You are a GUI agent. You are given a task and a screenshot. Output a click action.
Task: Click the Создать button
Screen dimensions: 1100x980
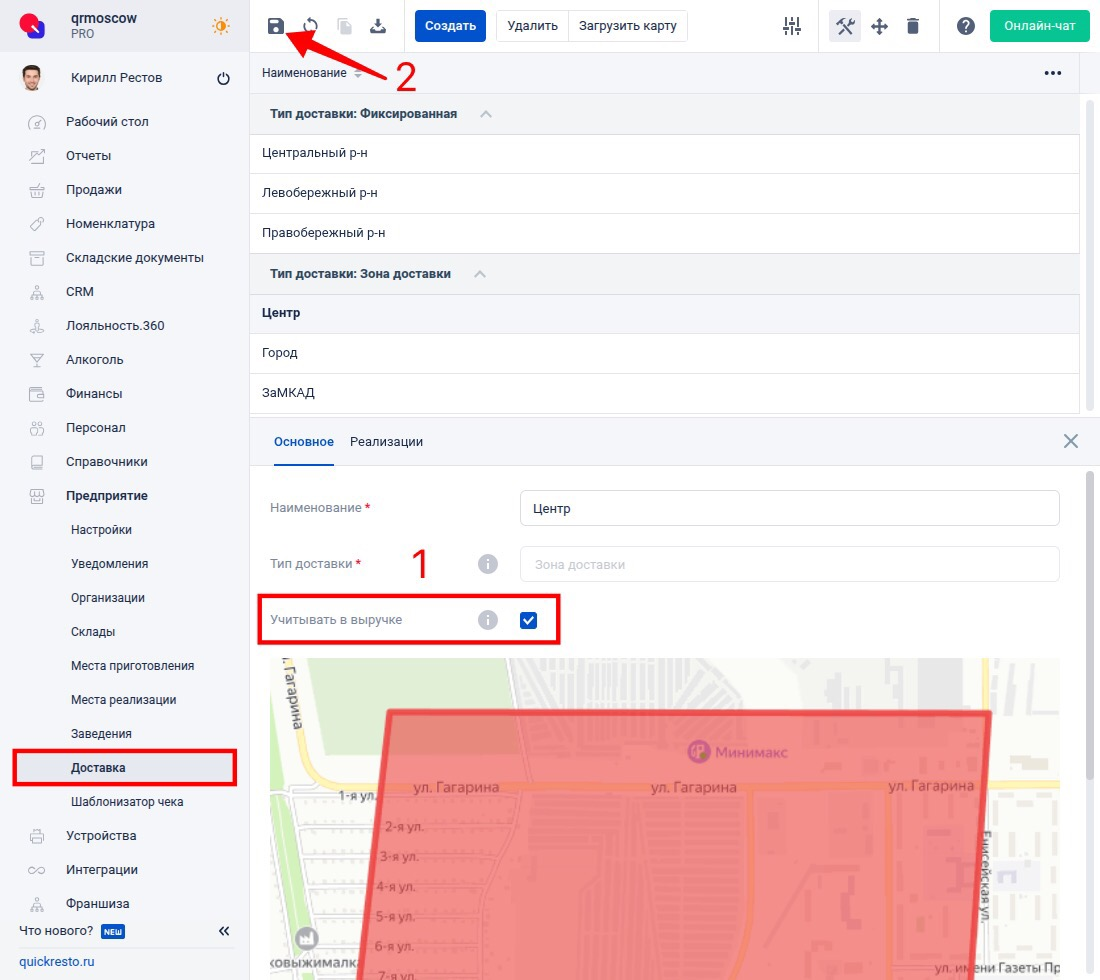tap(450, 26)
